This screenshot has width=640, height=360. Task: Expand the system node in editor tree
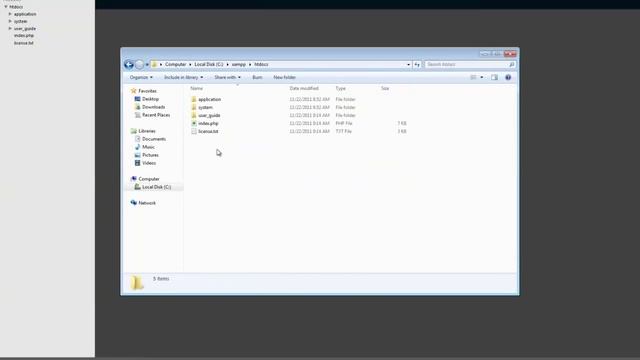[10, 21]
